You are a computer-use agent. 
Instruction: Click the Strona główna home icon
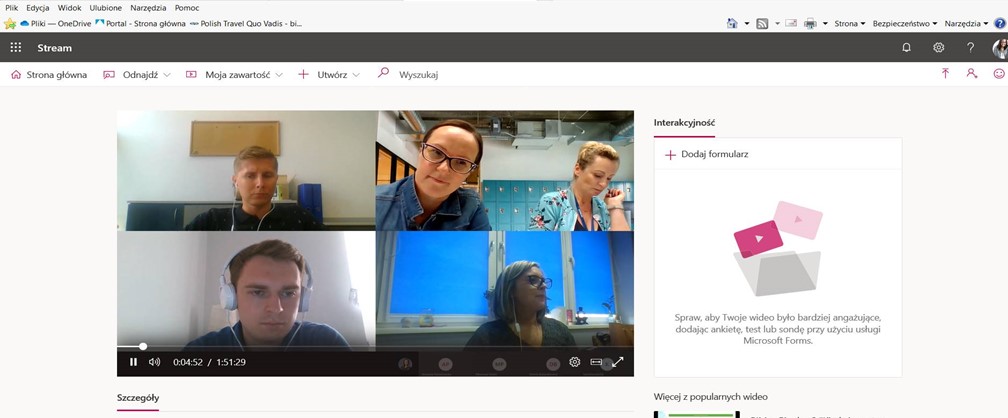16,75
